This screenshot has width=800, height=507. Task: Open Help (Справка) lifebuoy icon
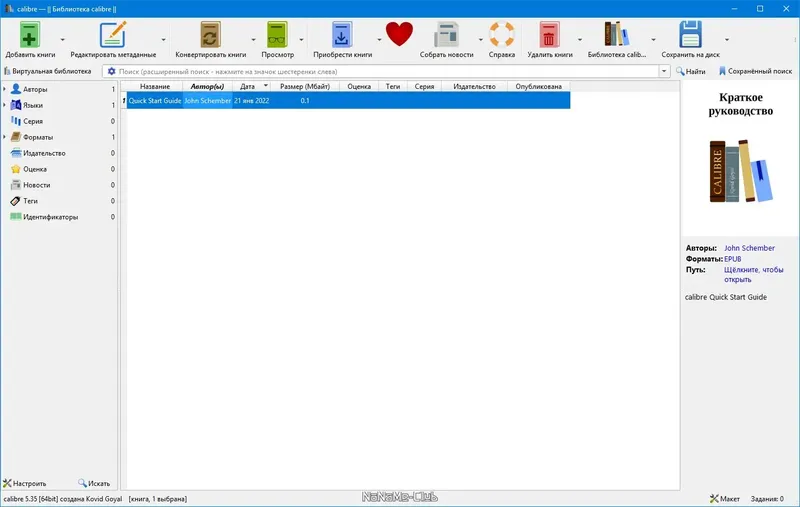(x=502, y=34)
